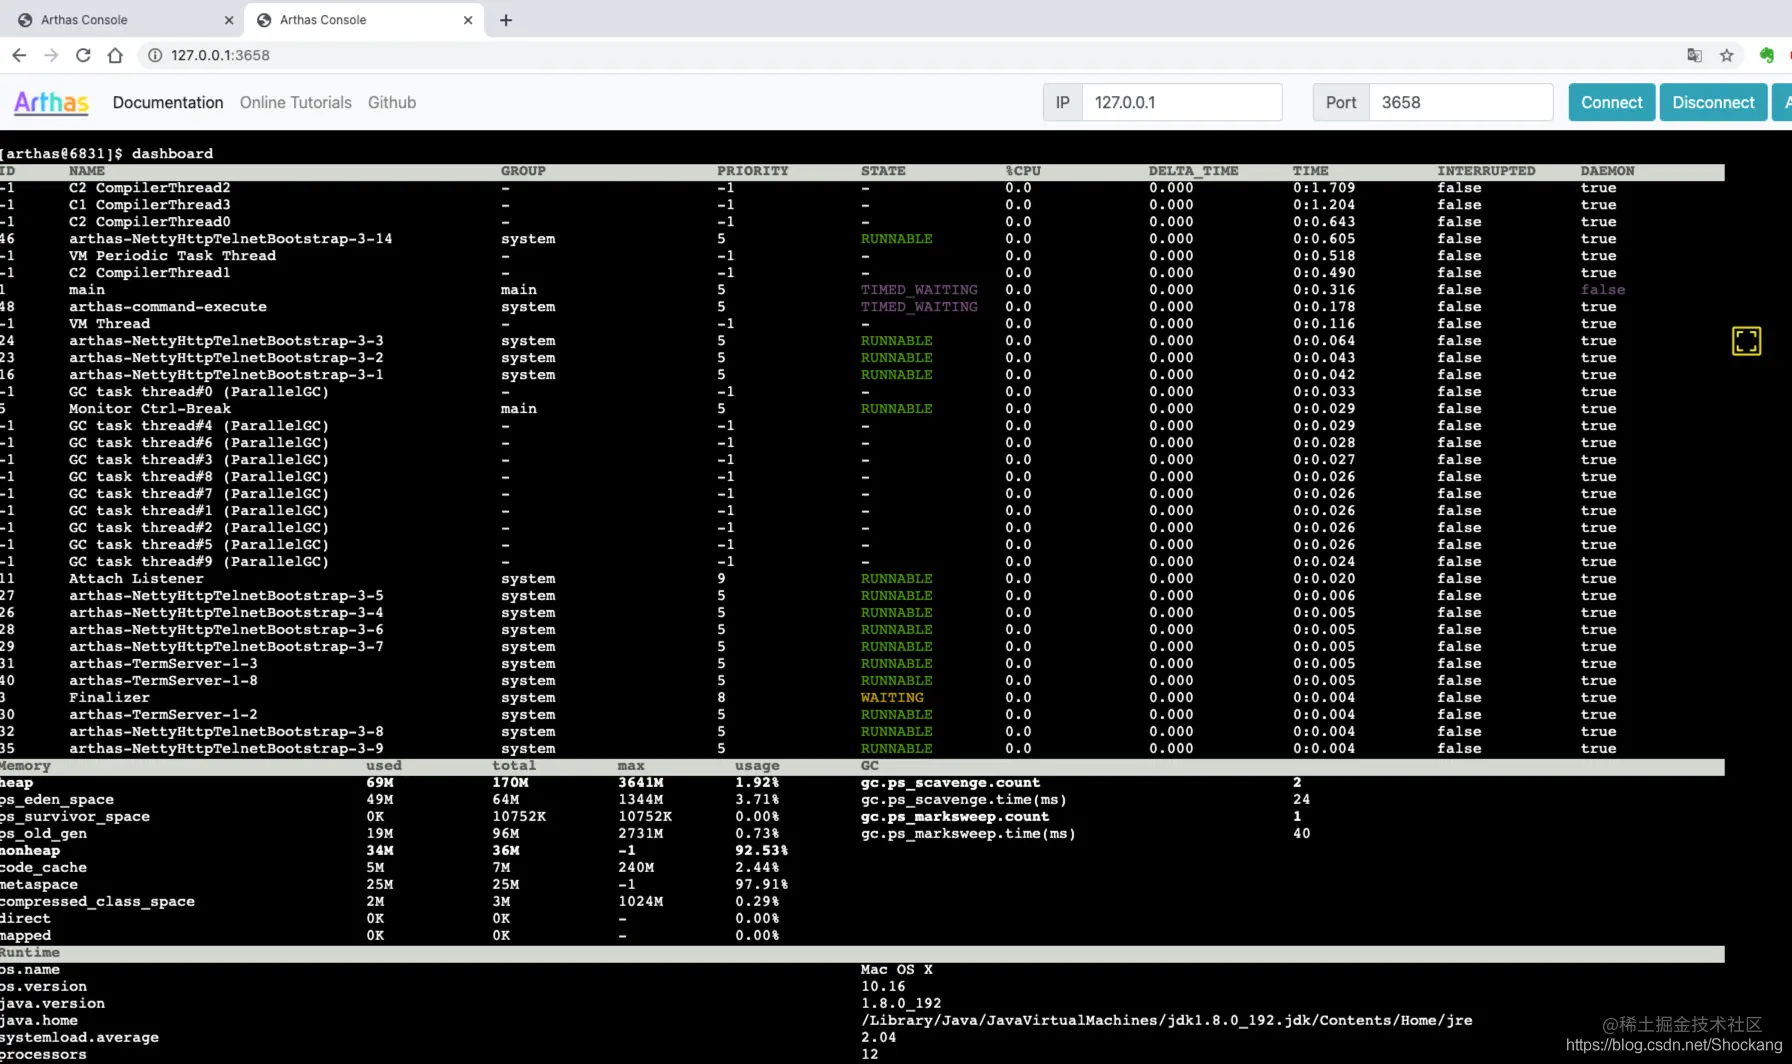This screenshot has width=1792, height=1064.
Task: View site information icon beside the URL
Action: [155, 55]
